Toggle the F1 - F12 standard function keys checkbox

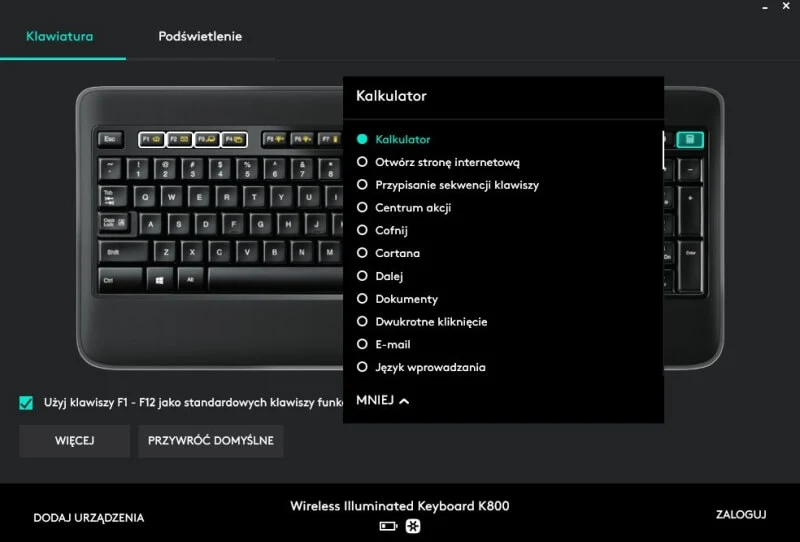(x=26, y=403)
